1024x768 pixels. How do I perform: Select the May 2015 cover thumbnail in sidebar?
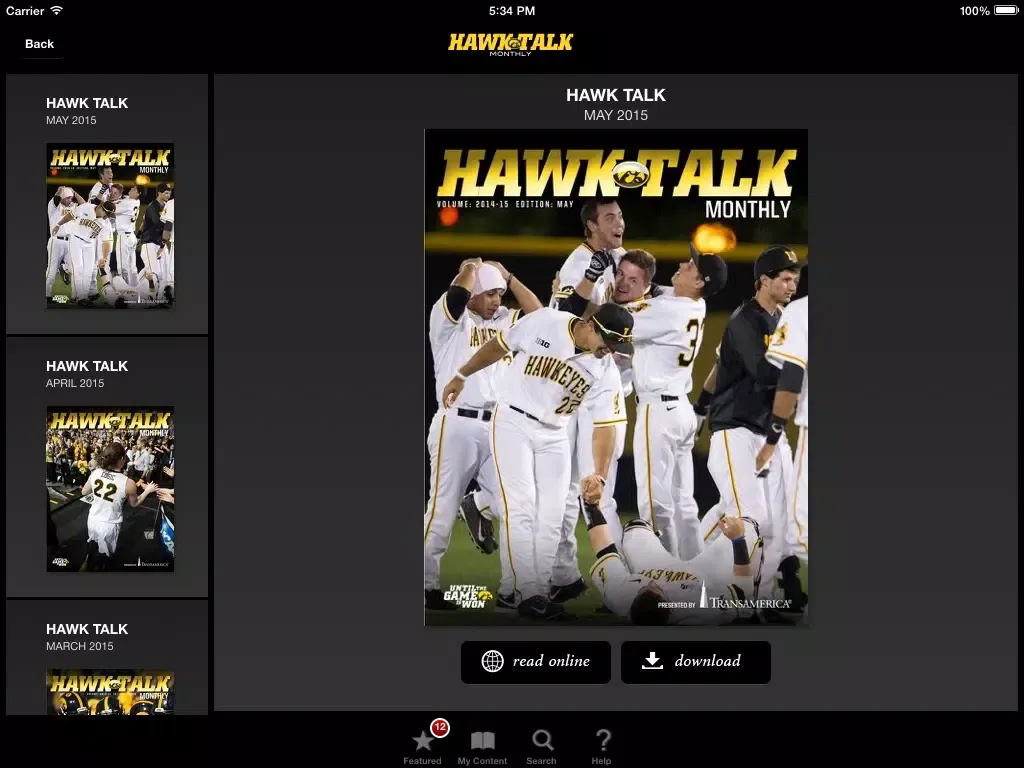110,225
